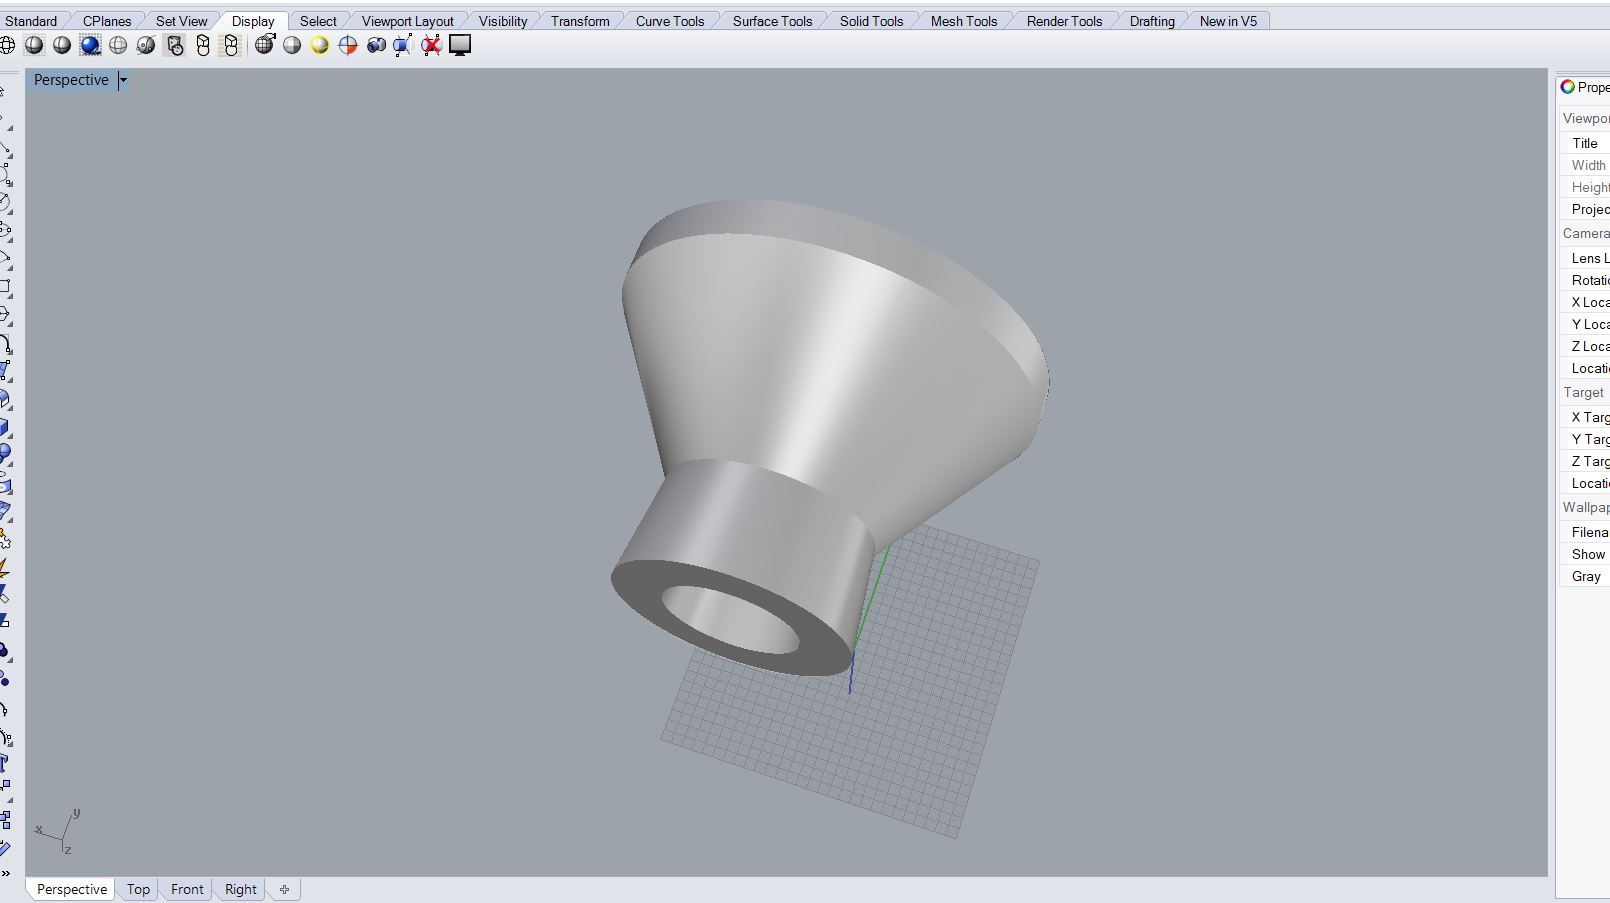The height and width of the screenshot is (903, 1610).
Task: Show the camera with the camera icon
Action: point(376,45)
